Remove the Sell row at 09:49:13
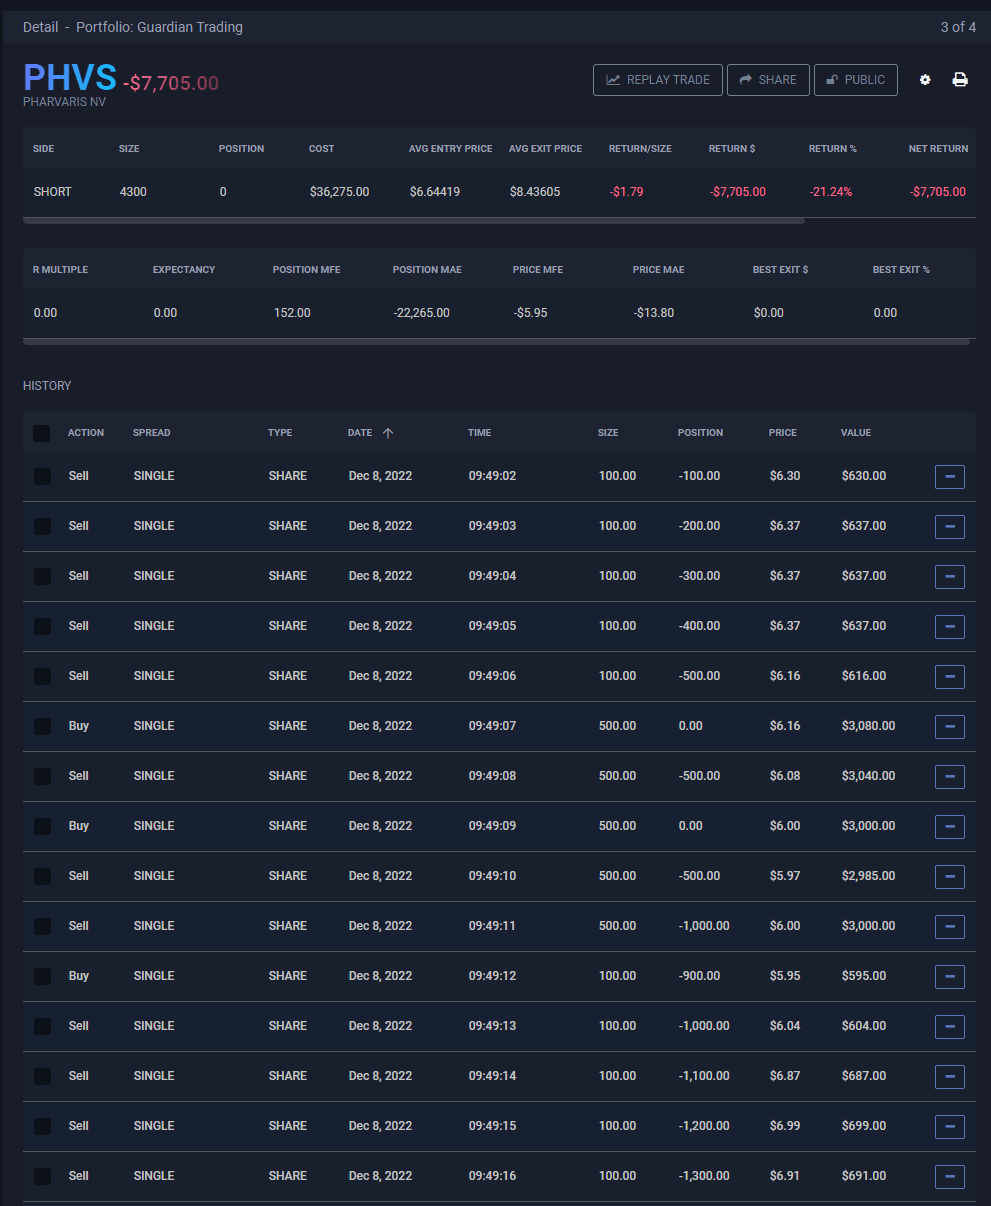Viewport: 991px width, 1206px height. tap(950, 1027)
